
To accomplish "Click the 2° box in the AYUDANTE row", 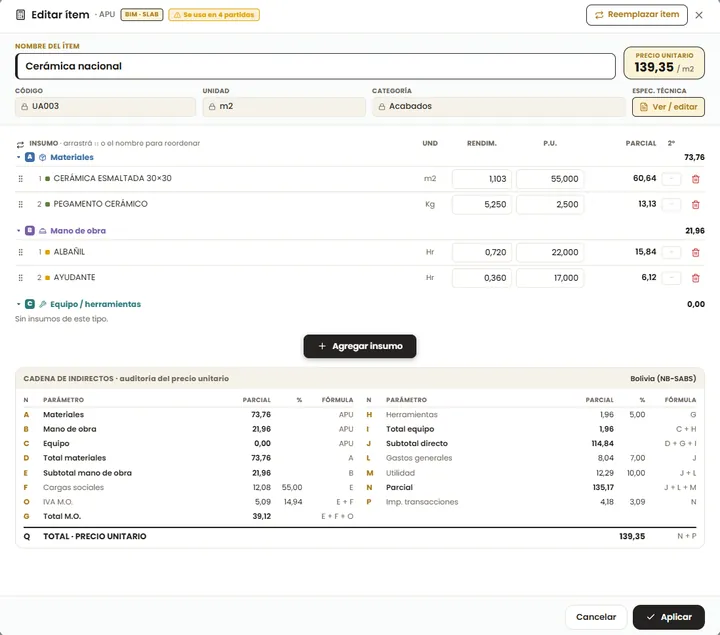I will click(671, 278).
